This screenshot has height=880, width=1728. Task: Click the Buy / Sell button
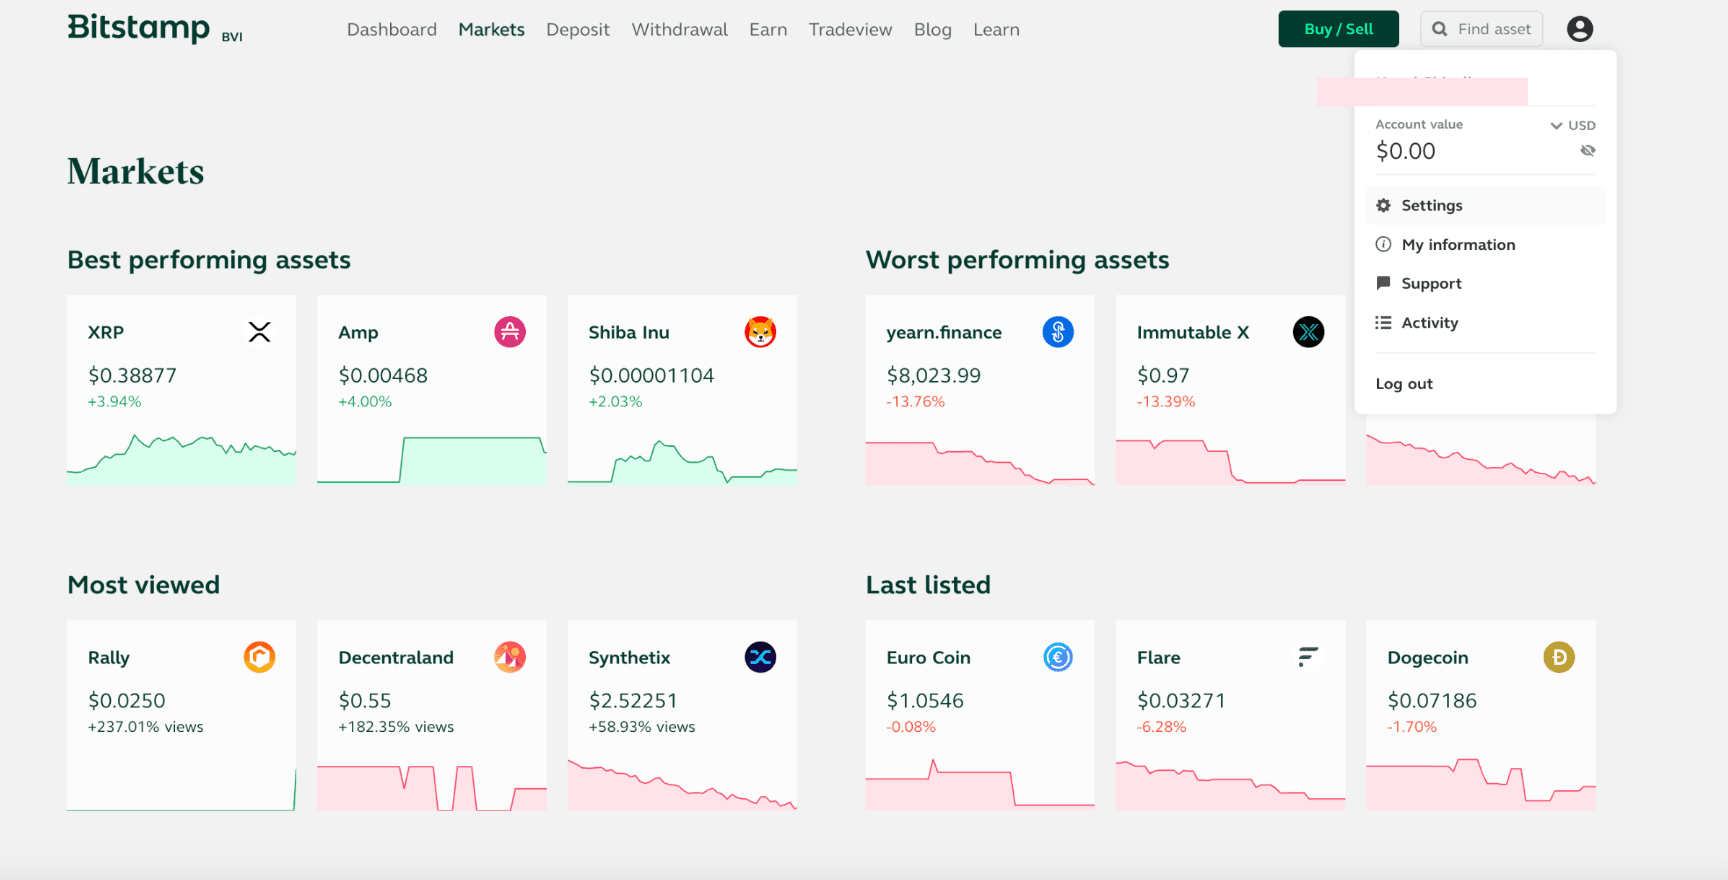click(1338, 29)
